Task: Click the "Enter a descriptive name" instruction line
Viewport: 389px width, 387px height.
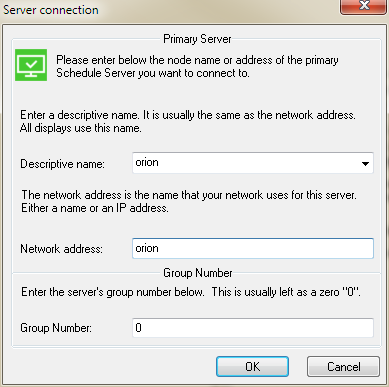Action: [x=188, y=115]
